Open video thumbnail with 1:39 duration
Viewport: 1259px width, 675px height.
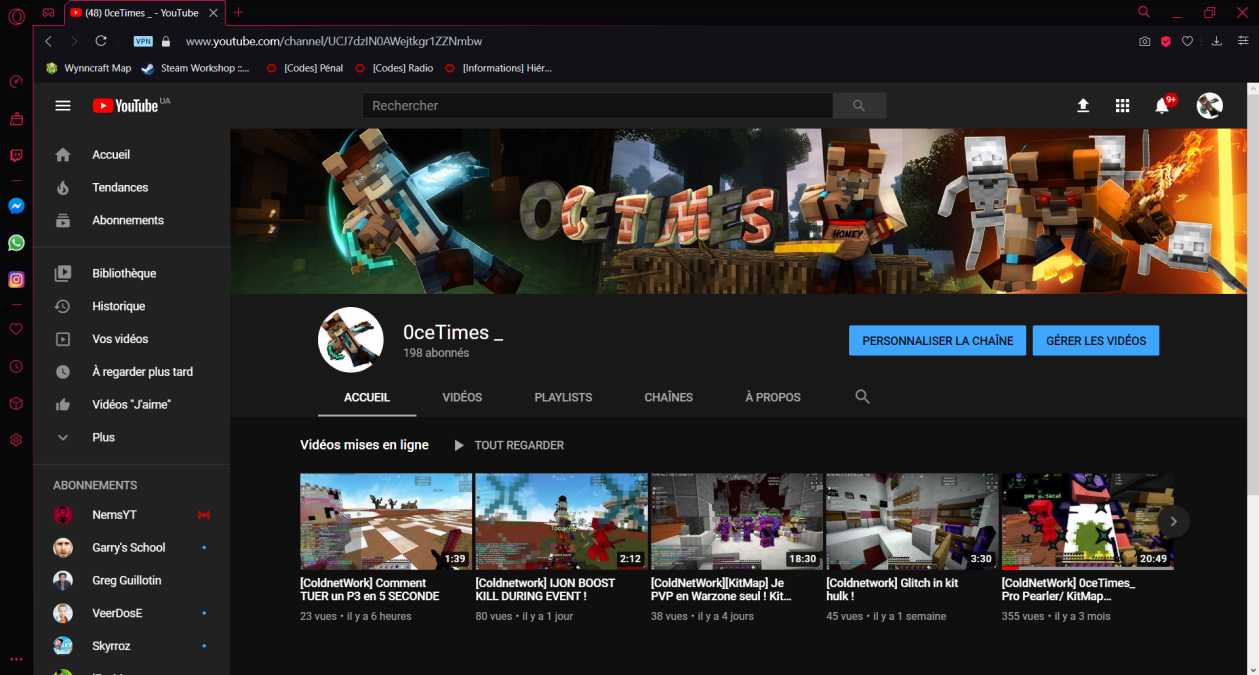(x=387, y=521)
